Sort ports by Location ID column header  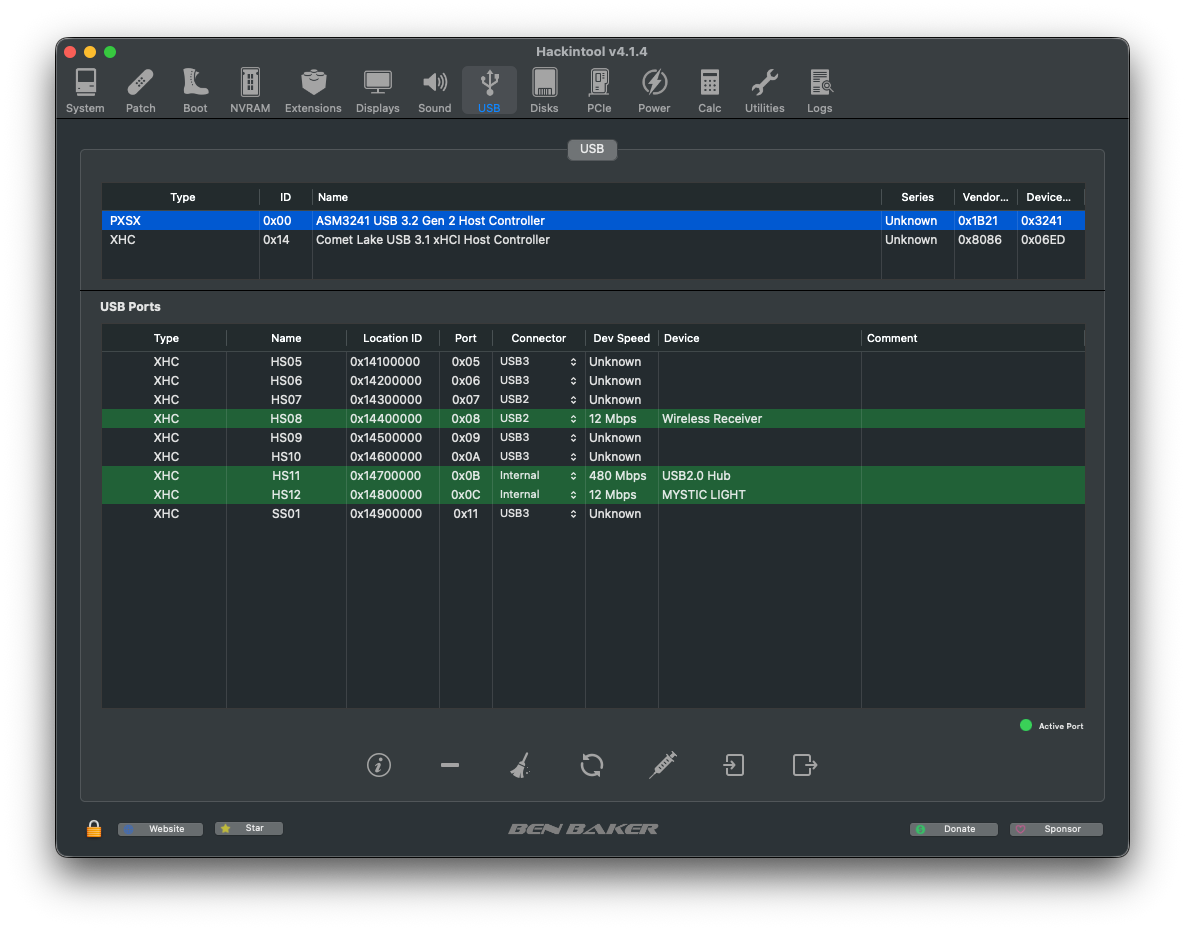pyautogui.click(x=392, y=338)
